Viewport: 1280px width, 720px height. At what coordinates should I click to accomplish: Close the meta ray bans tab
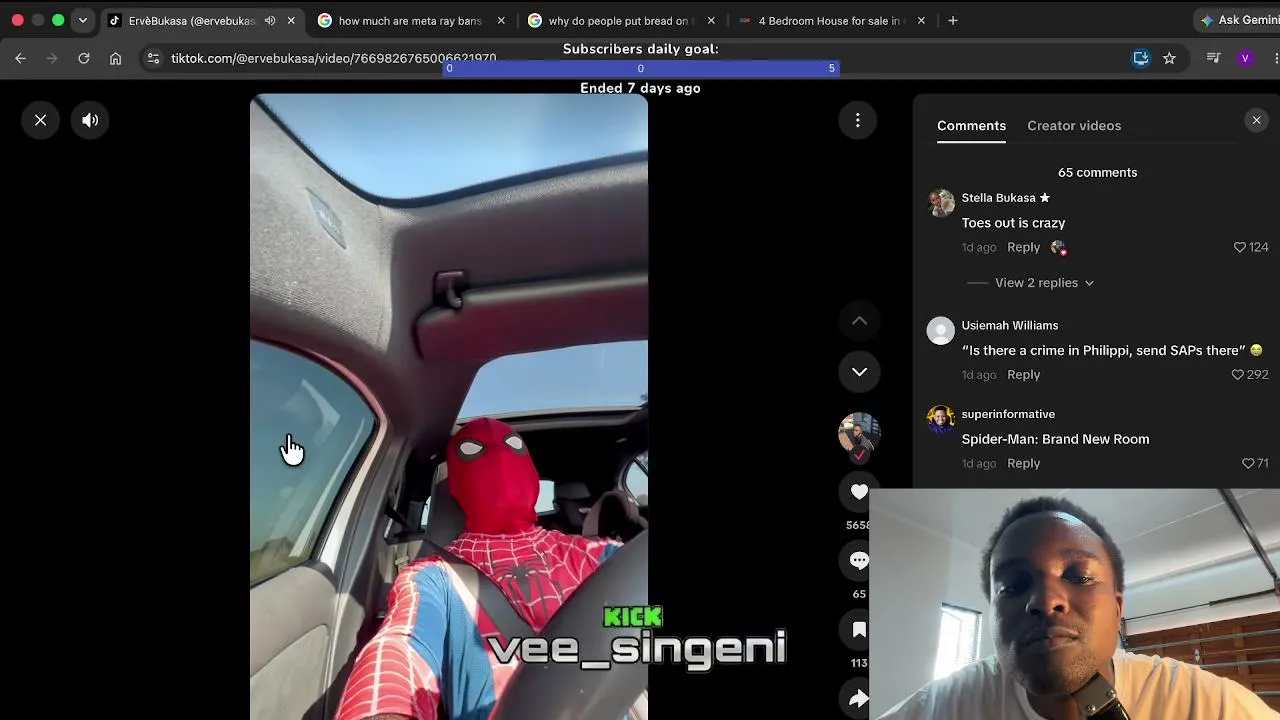[x=501, y=21]
